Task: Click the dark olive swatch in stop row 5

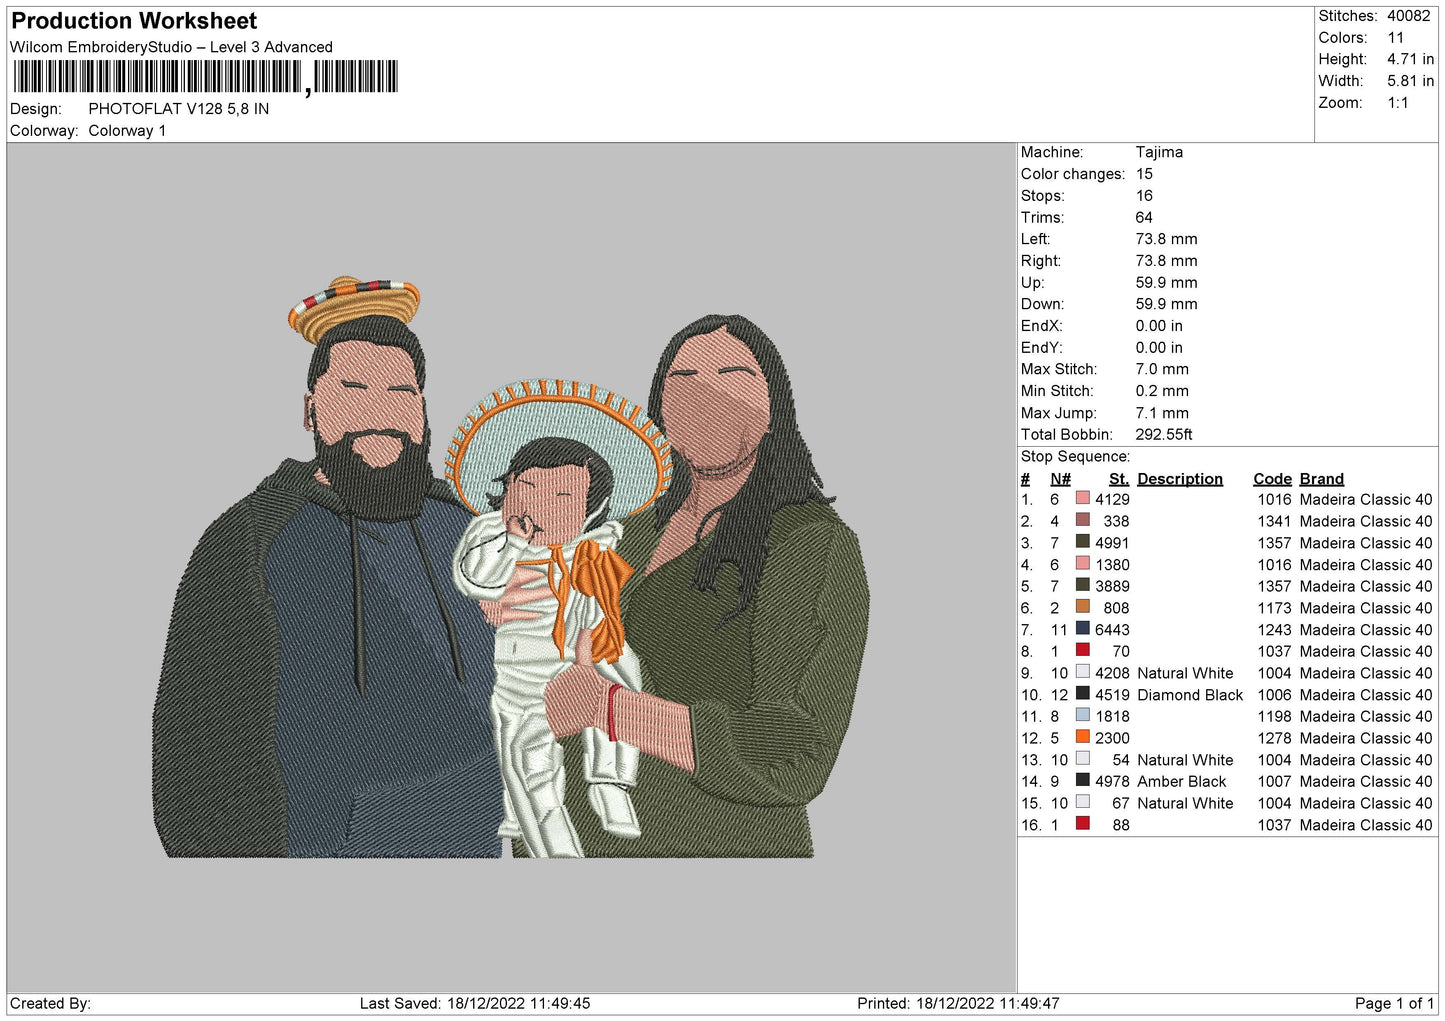Action: tap(1082, 585)
